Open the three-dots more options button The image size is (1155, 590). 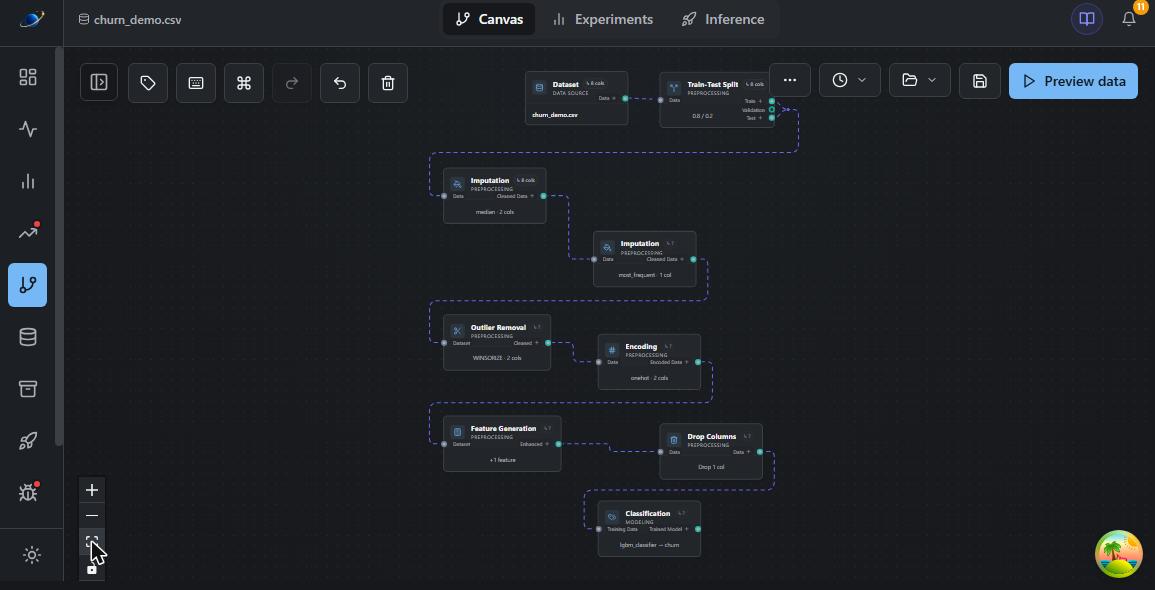[x=790, y=80]
